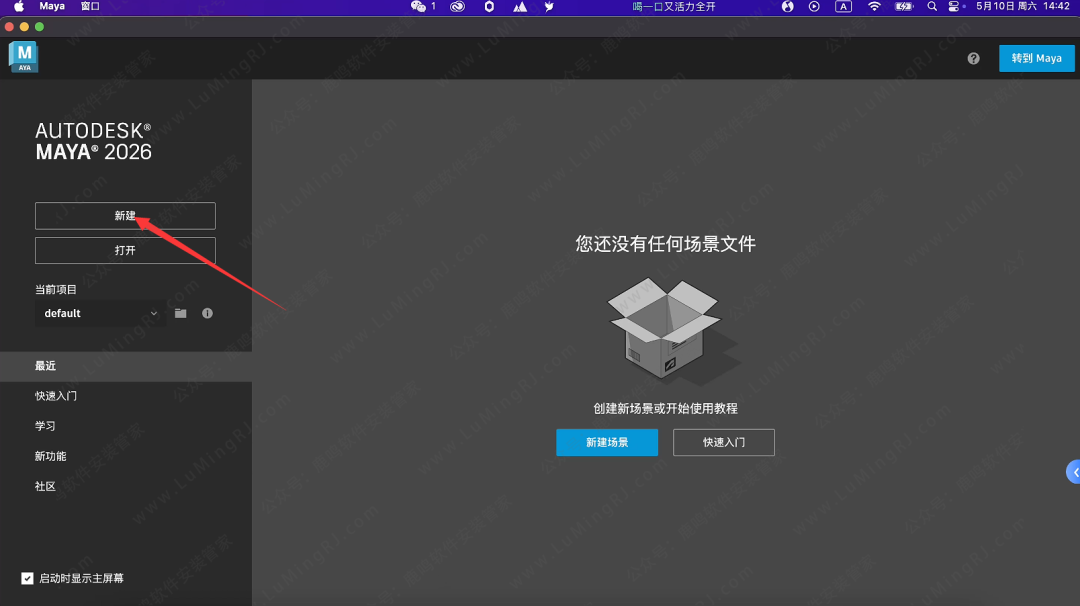Click the Maya application logo icon

(x=22, y=57)
